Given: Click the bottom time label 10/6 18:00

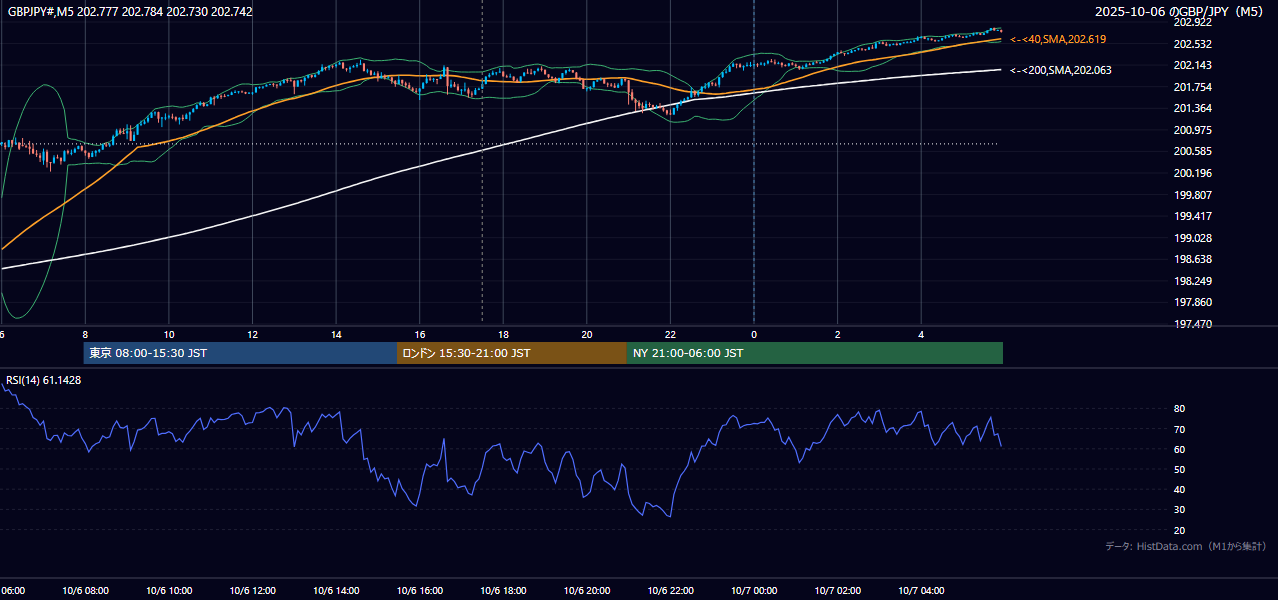Looking at the screenshot, I should [x=503, y=591].
